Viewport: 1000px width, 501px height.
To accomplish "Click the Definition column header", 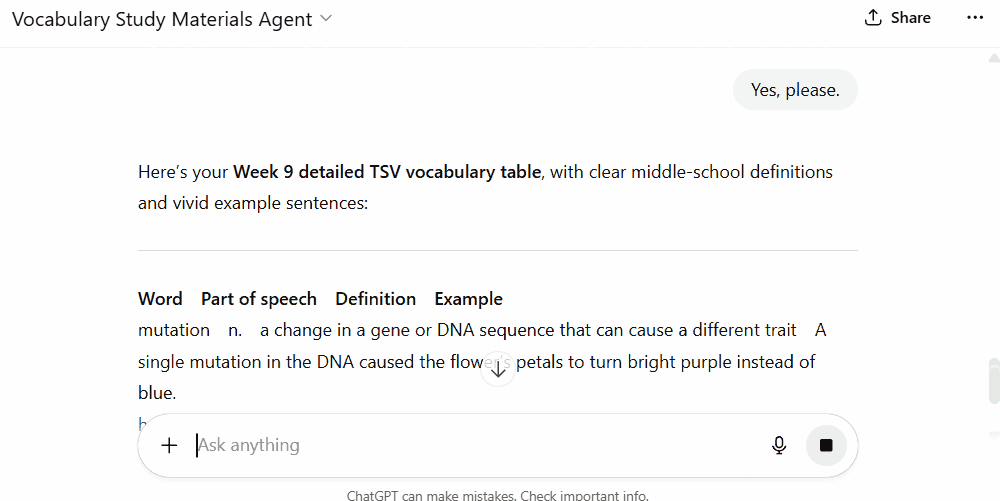I will coord(375,299).
